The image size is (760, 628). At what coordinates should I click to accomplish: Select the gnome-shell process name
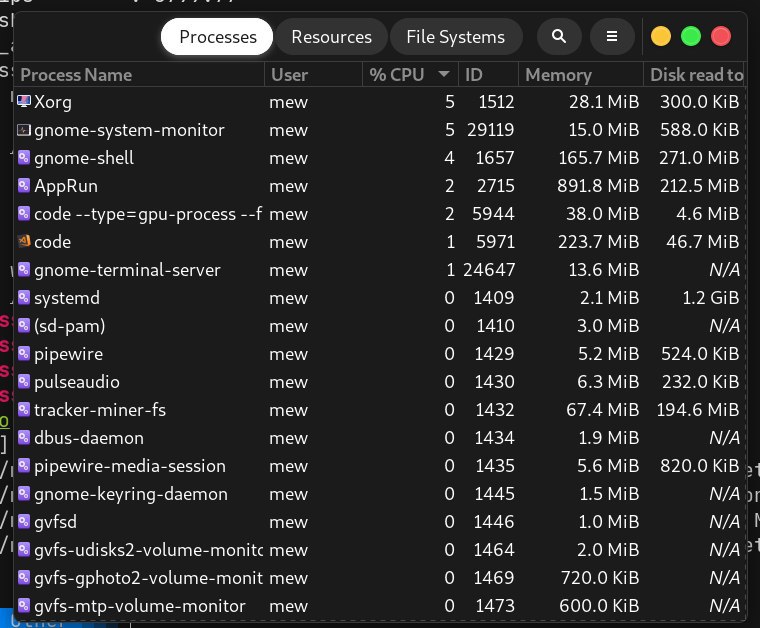click(x=84, y=158)
